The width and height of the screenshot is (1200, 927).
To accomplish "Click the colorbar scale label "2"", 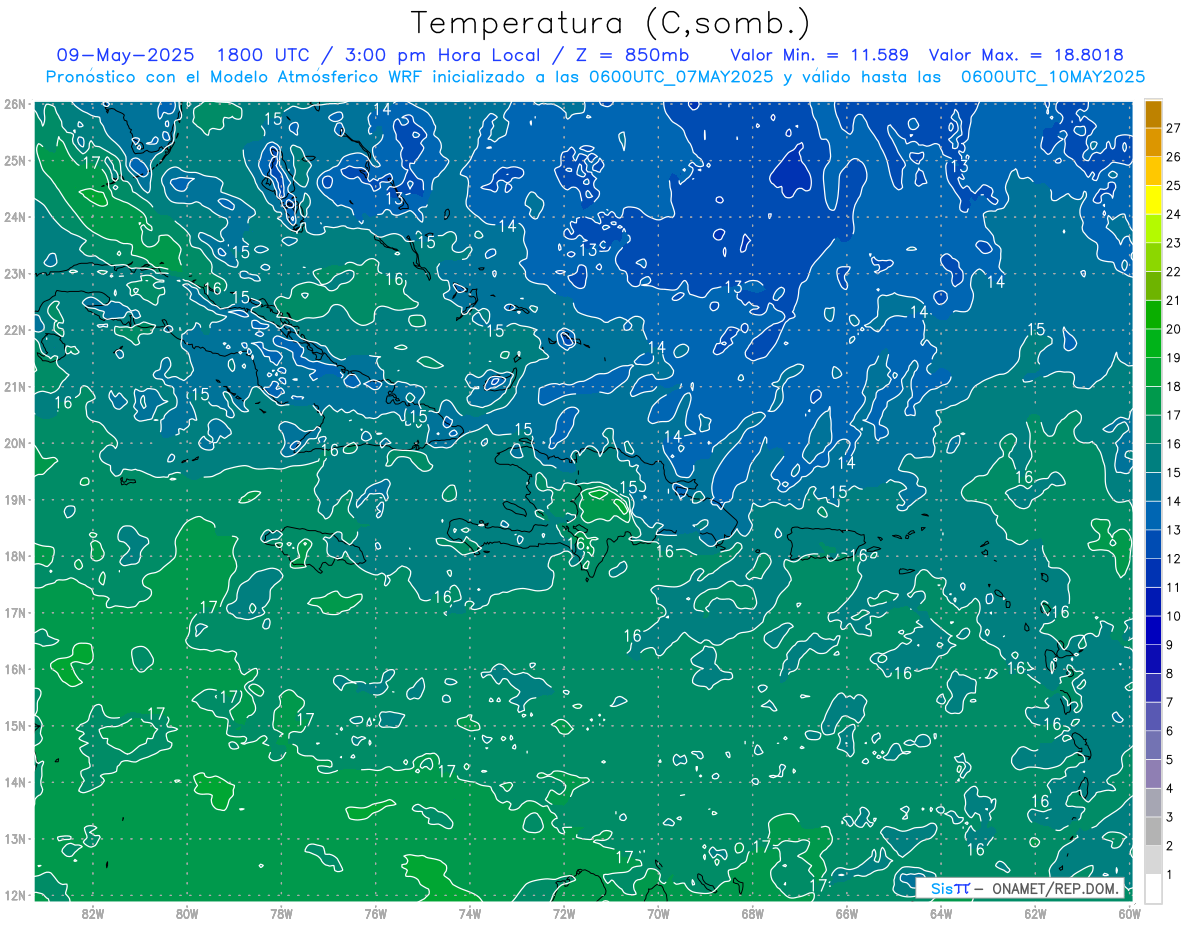I will click(x=1171, y=846).
